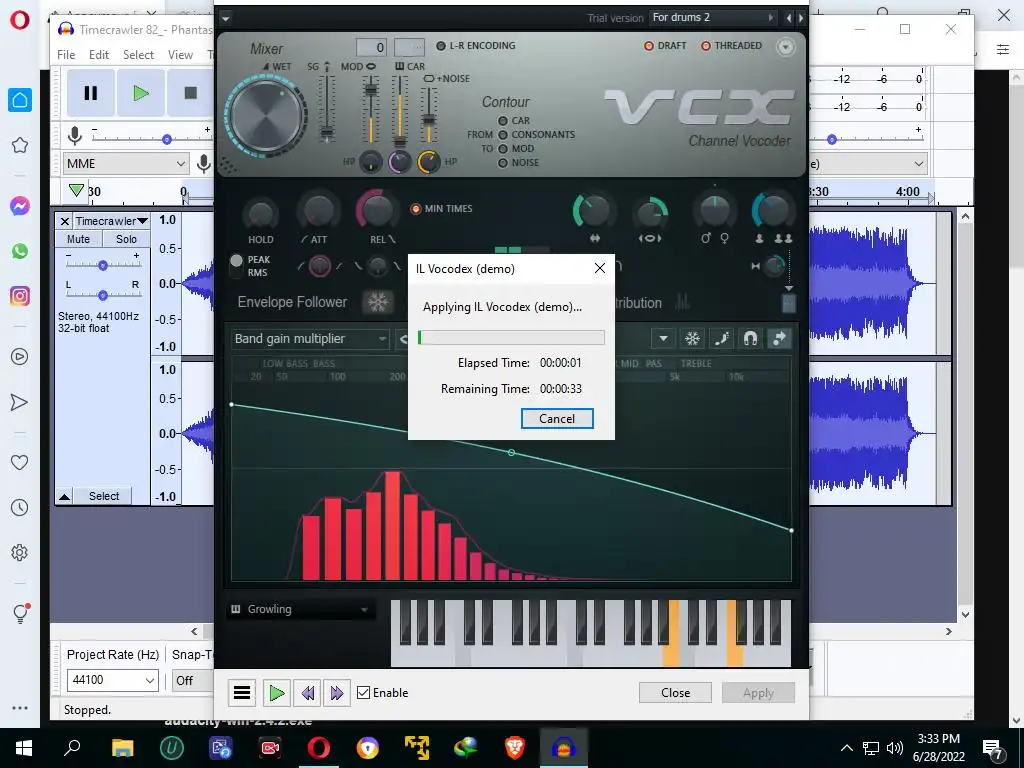Click the green Play button in Audacity
This screenshot has width=1024, height=768.
(x=140, y=93)
